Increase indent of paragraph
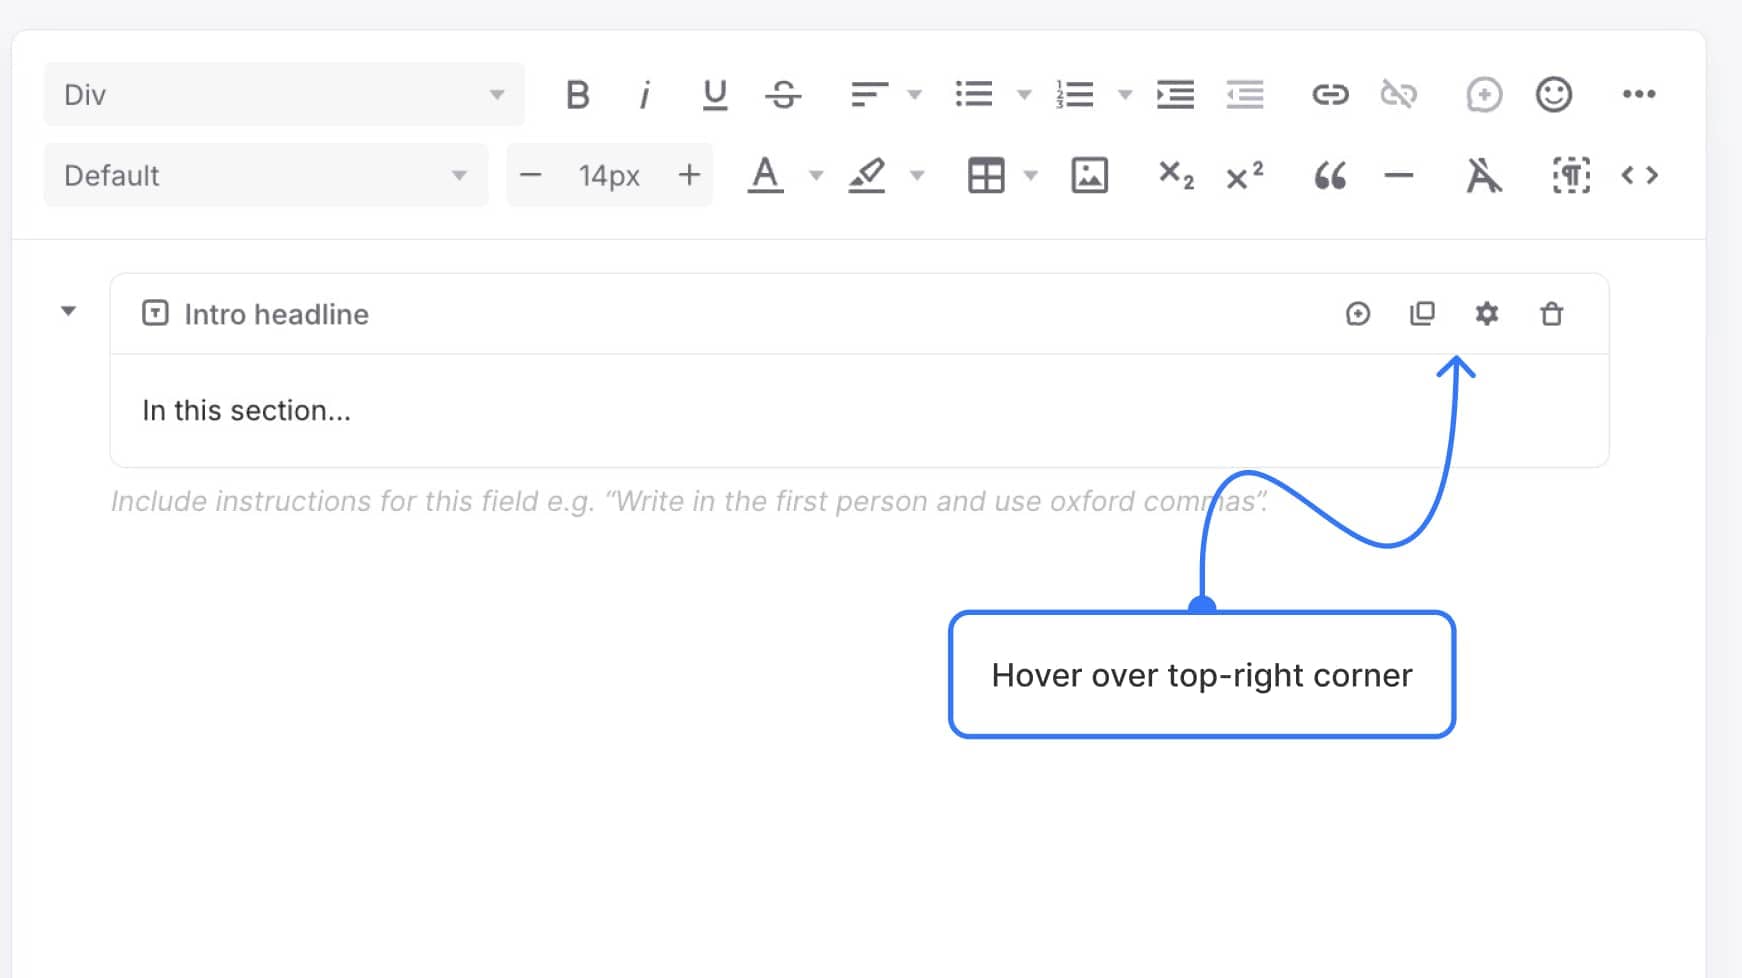This screenshot has height=978, width=1742. (x=1175, y=95)
